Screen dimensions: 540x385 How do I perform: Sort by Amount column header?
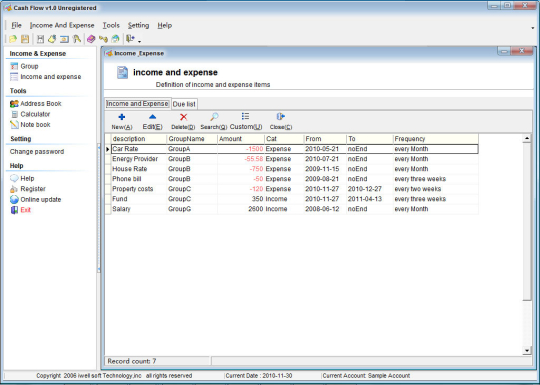pos(241,139)
